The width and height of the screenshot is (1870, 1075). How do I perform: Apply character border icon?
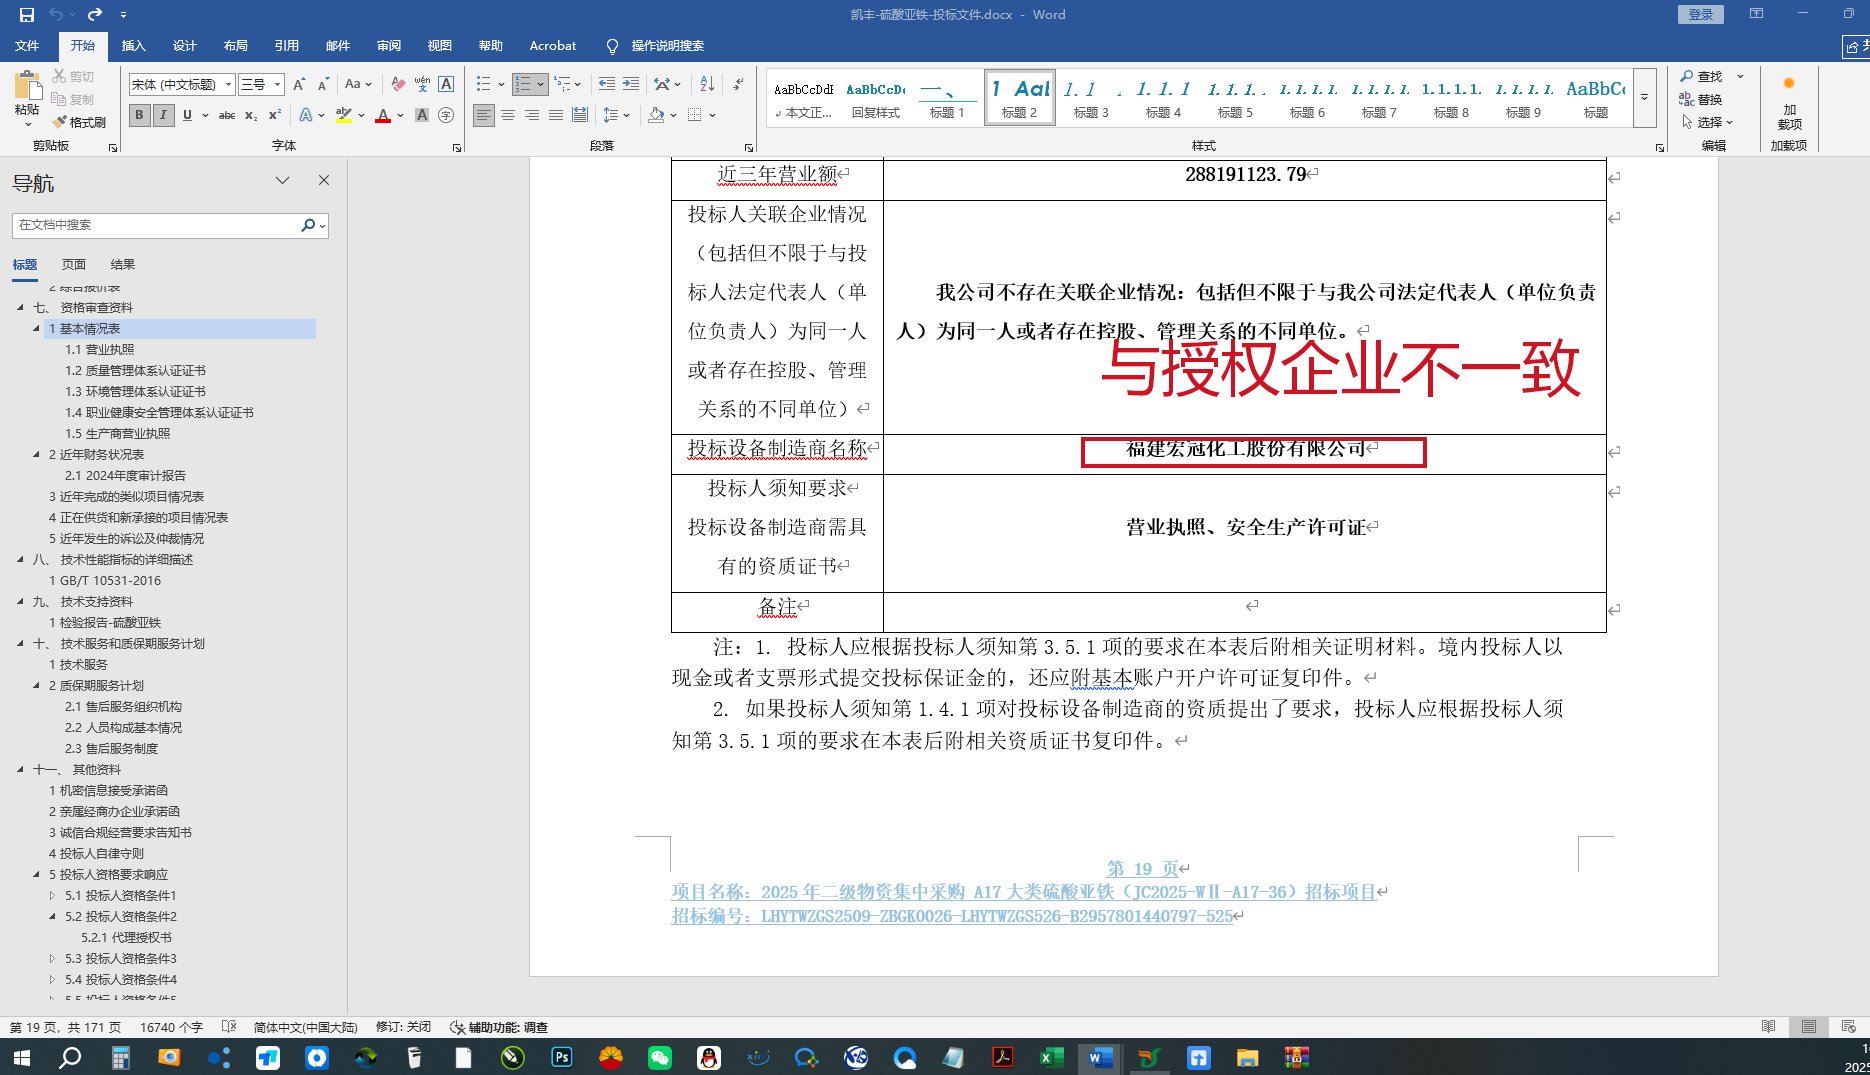(x=446, y=85)
